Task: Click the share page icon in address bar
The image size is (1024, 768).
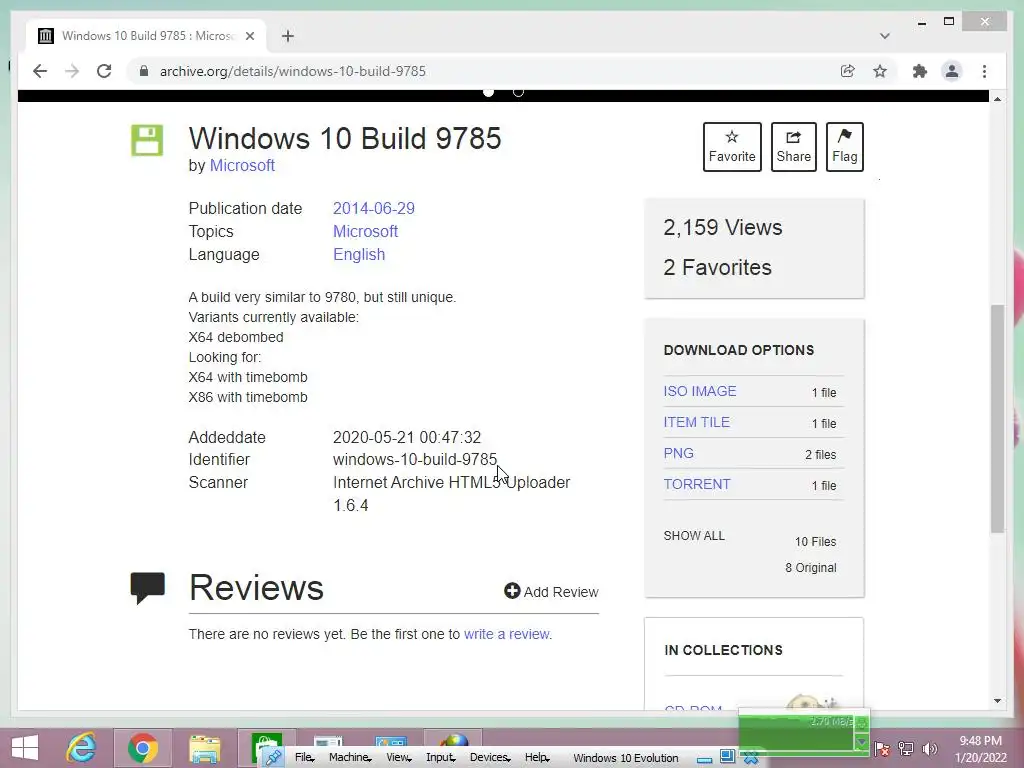Action: [848, 71]
